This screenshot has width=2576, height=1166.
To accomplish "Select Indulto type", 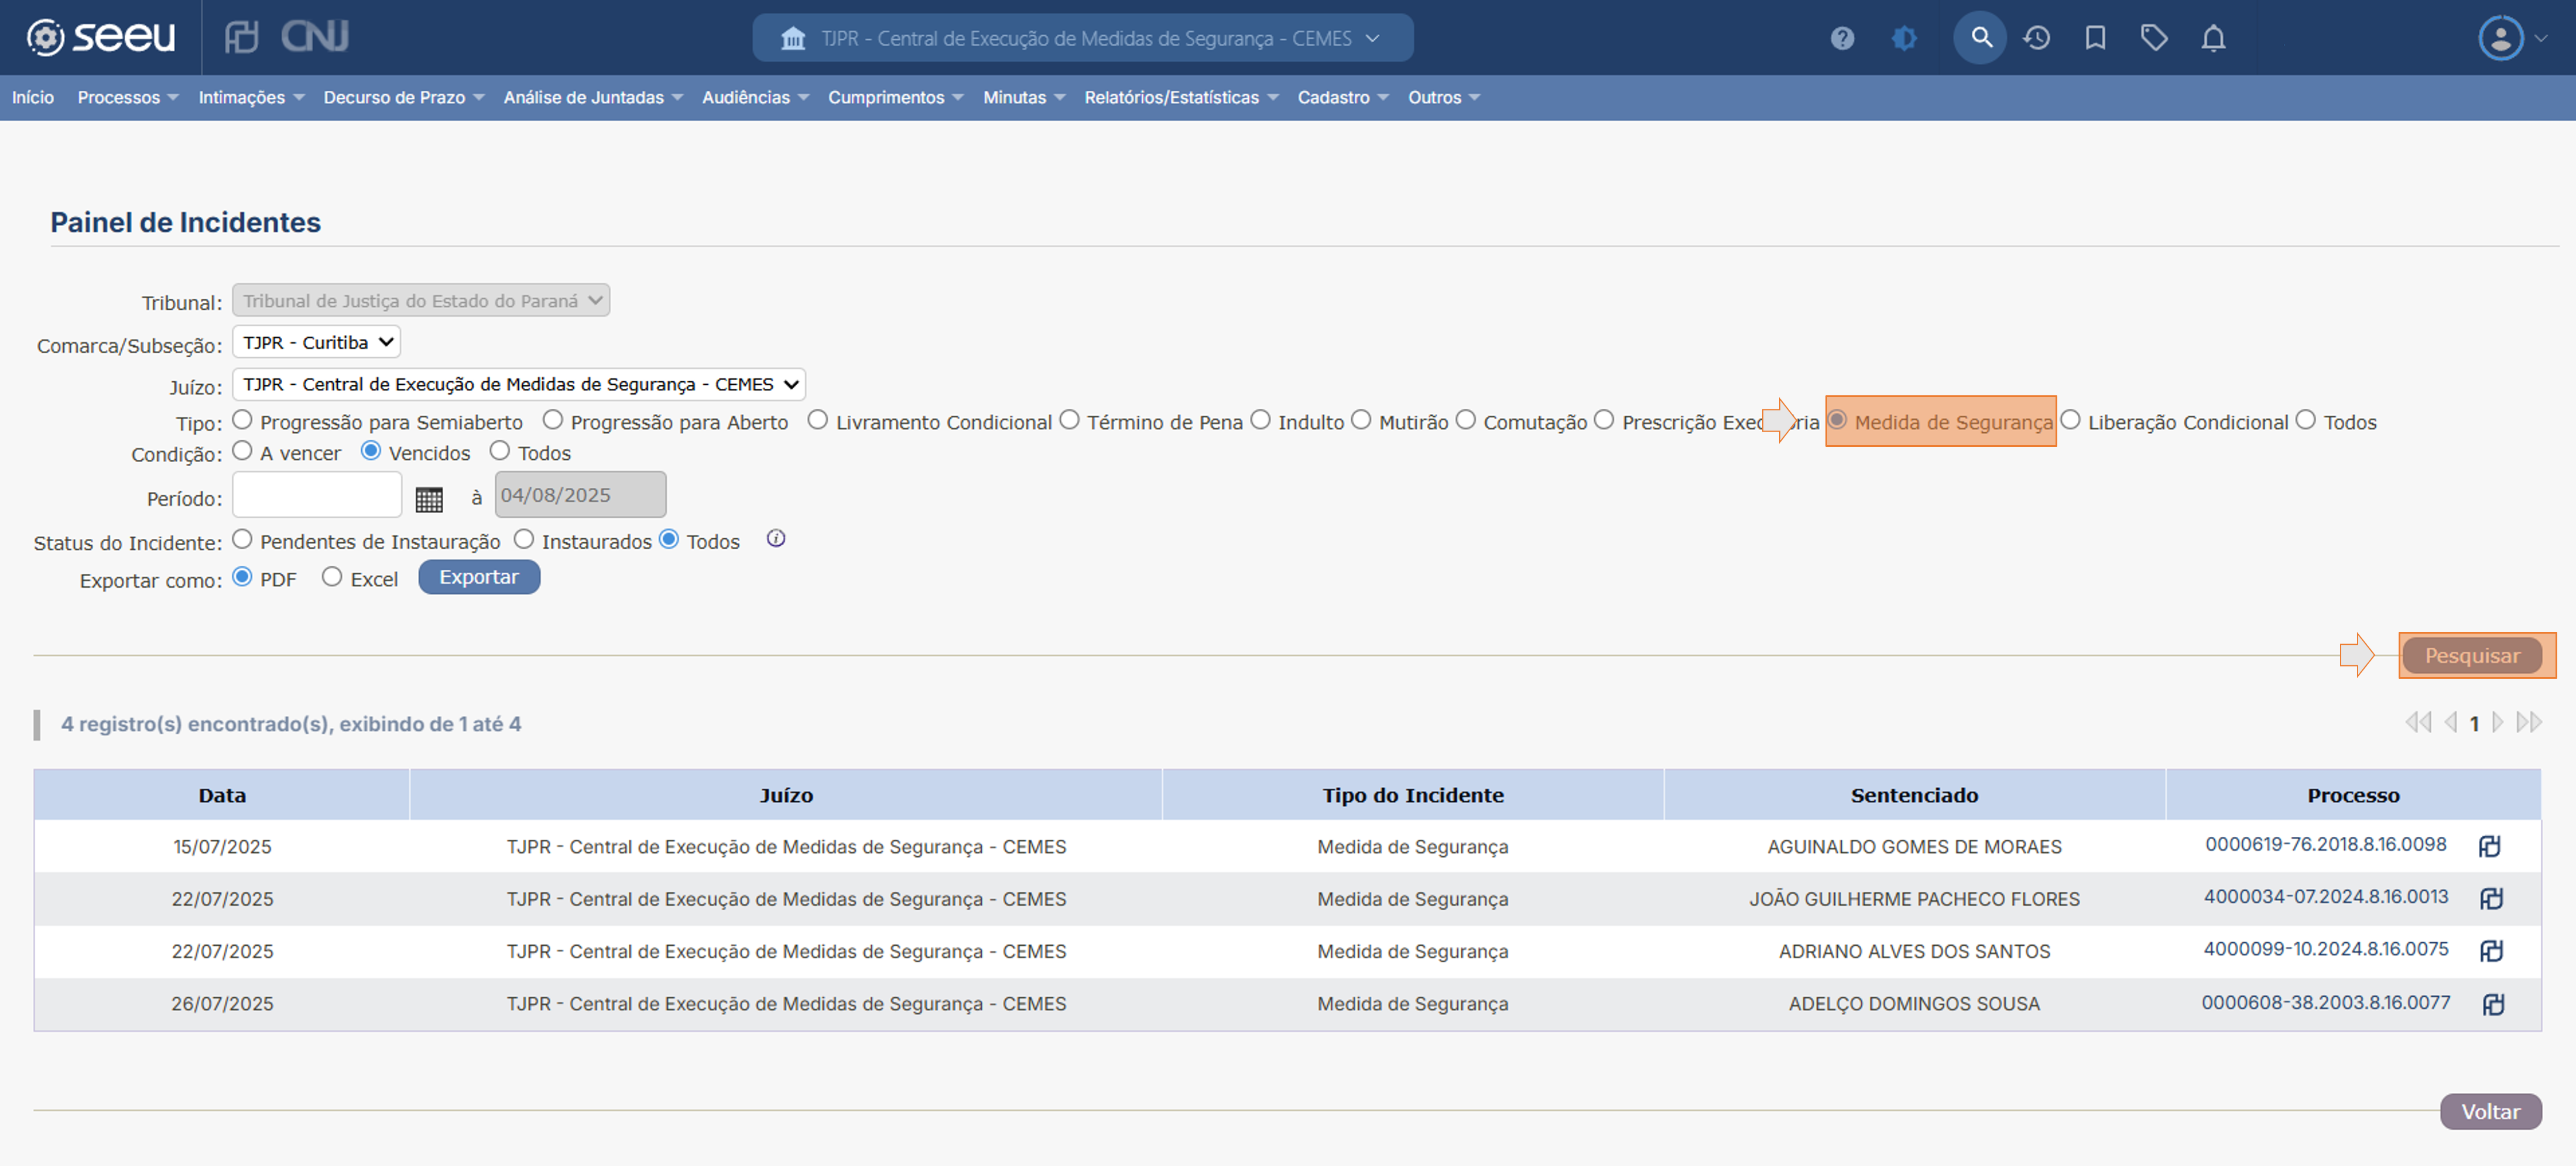I will coord(1260,420).
